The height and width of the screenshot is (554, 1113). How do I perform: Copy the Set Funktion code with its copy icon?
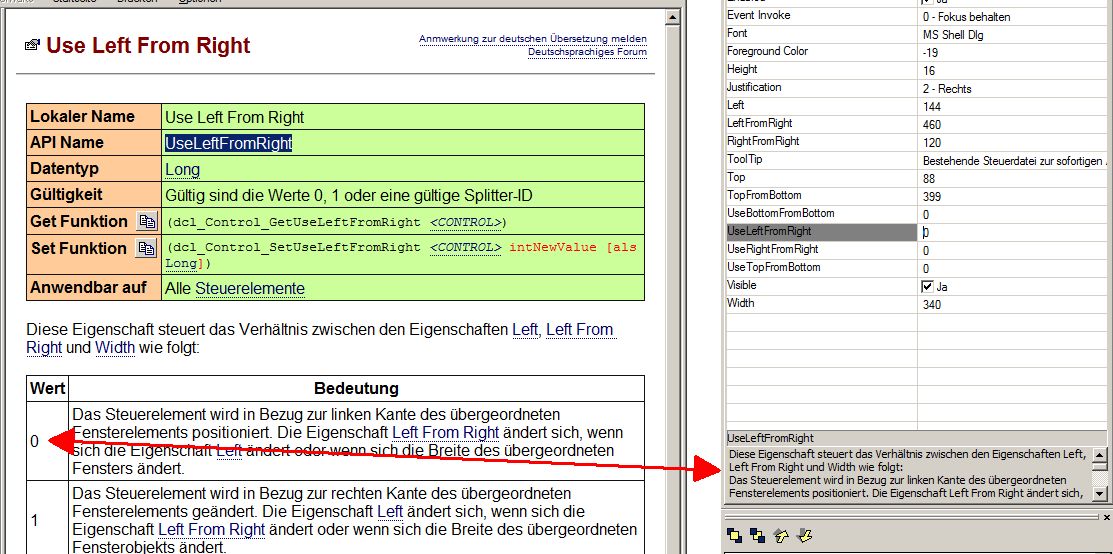coord(147,249)
